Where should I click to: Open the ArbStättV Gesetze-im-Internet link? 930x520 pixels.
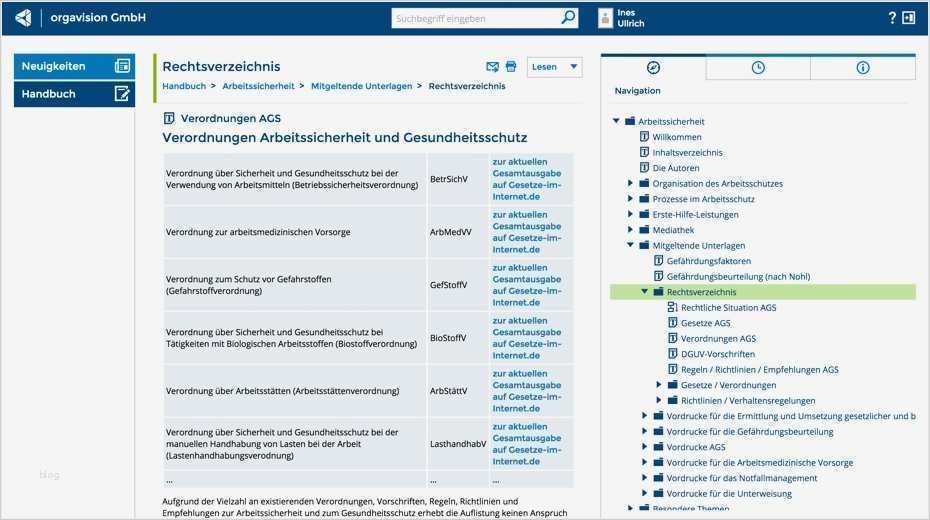[527, 391]
